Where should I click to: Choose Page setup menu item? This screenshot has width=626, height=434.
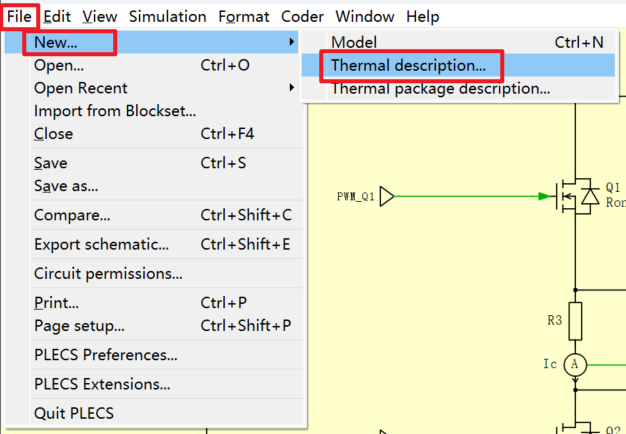79,325
